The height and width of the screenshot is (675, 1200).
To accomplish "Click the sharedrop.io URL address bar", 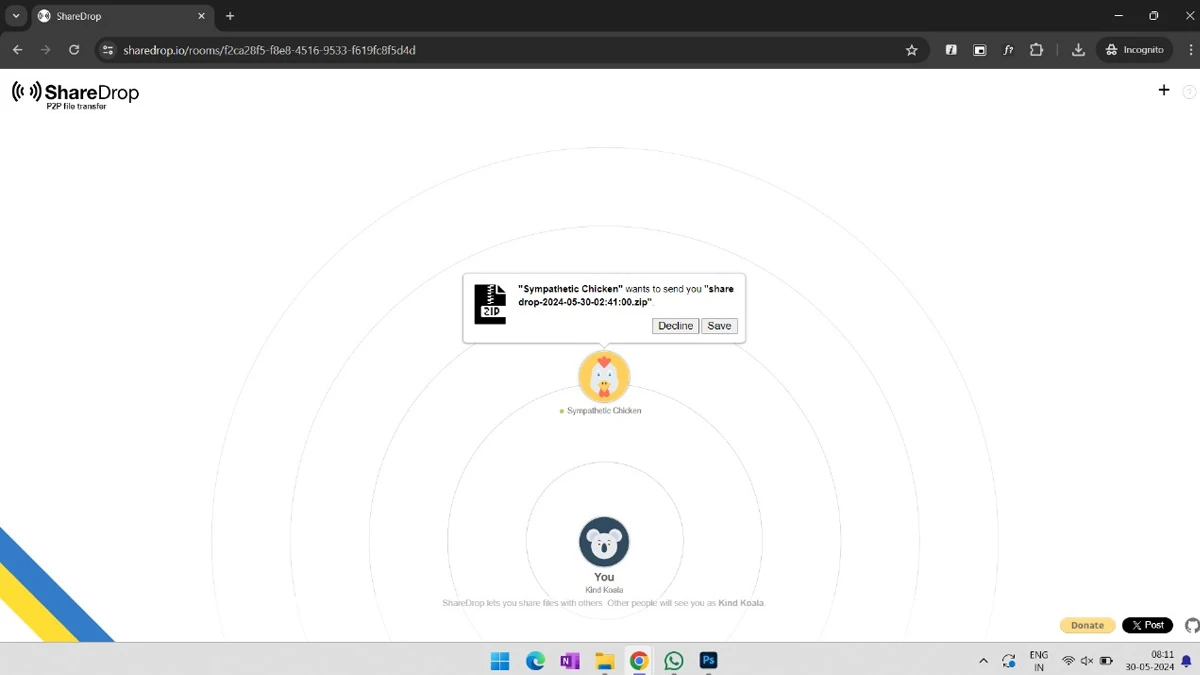I will (510, 50).
